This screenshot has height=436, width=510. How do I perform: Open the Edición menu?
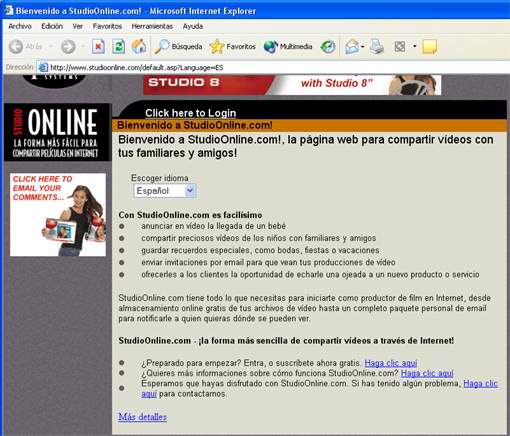52,26
